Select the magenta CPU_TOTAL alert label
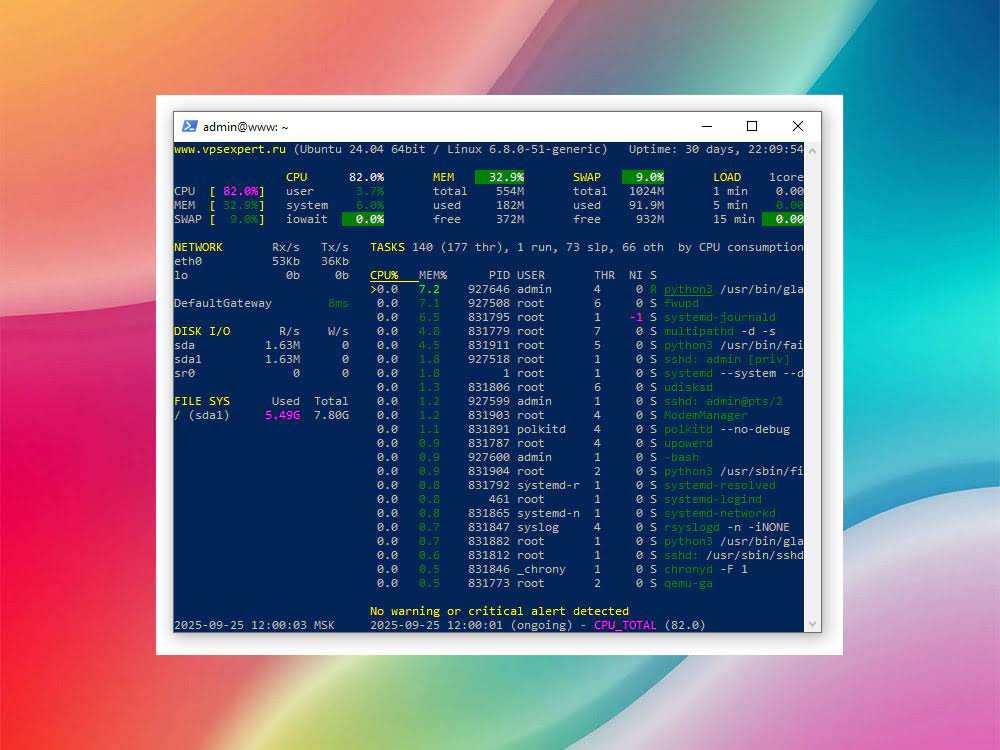The image size is (1000, 750). point(625,626)
